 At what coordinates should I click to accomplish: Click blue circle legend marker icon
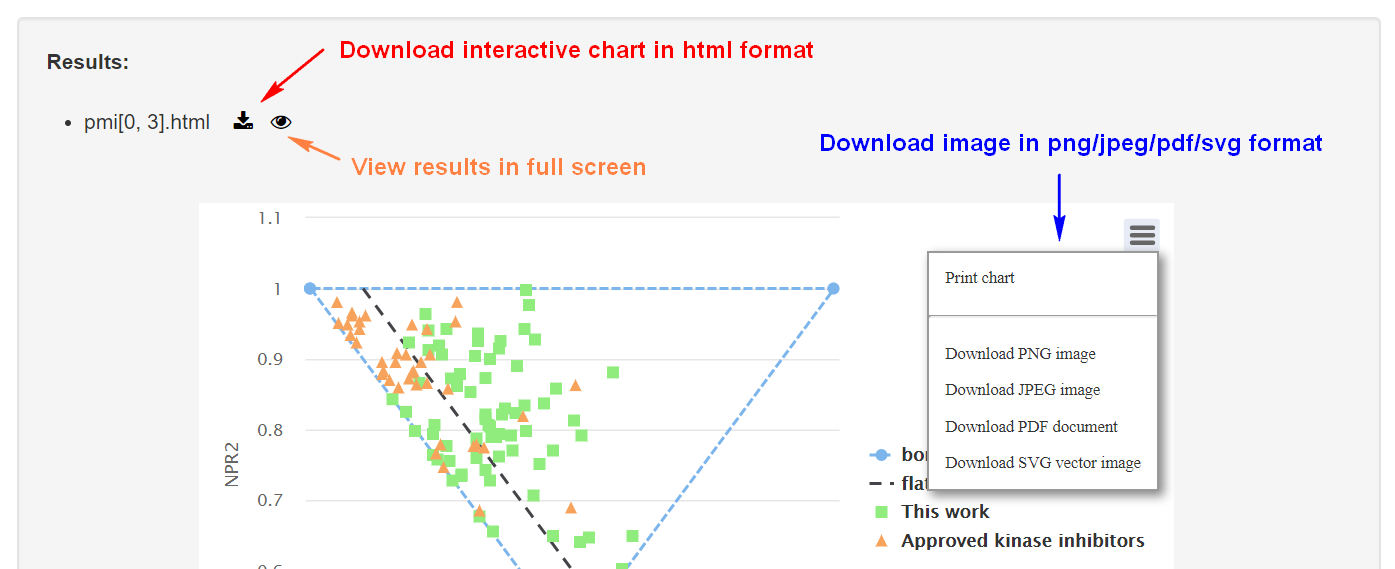pos(880,455)
